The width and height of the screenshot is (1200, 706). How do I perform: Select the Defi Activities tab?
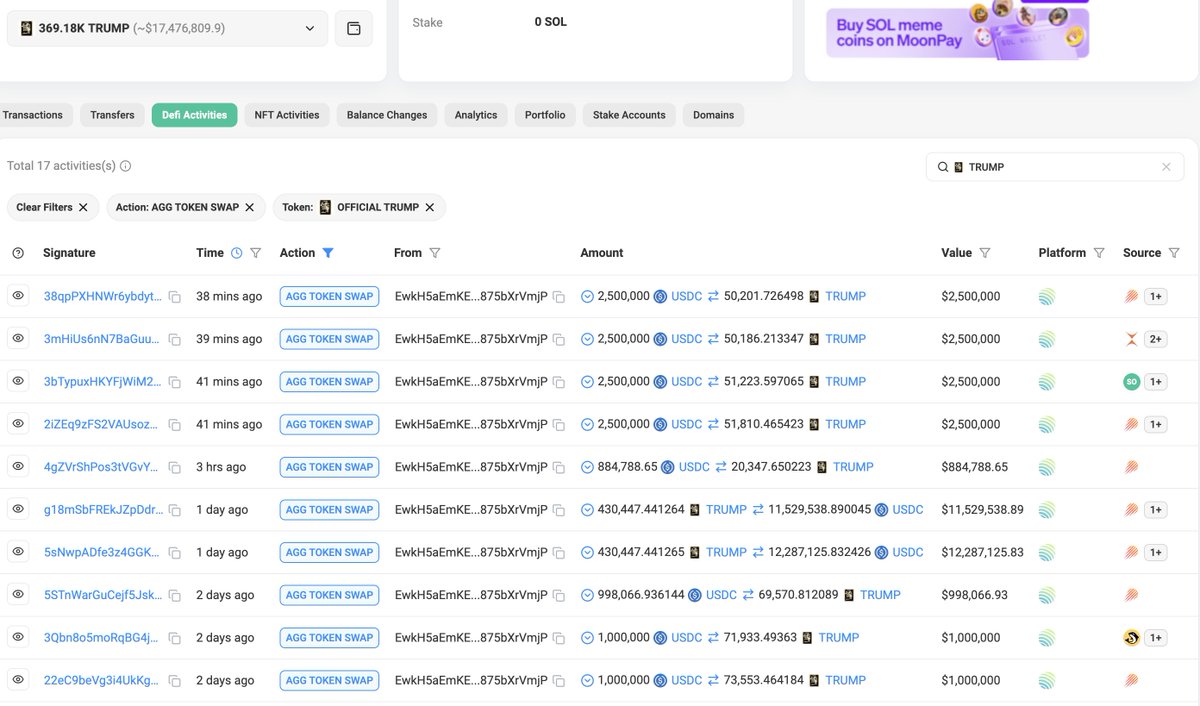pyautogui.click(x=195, y=115)
